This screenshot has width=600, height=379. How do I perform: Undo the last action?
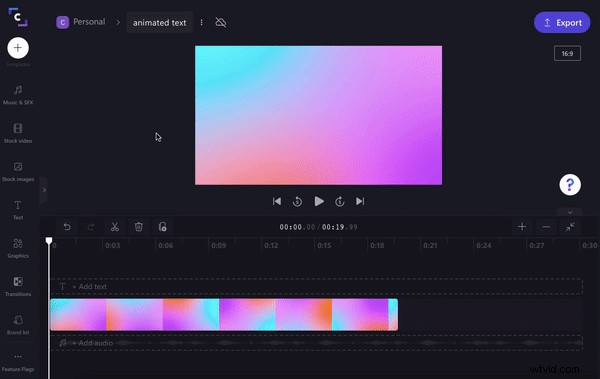click(x=67, y=227)
